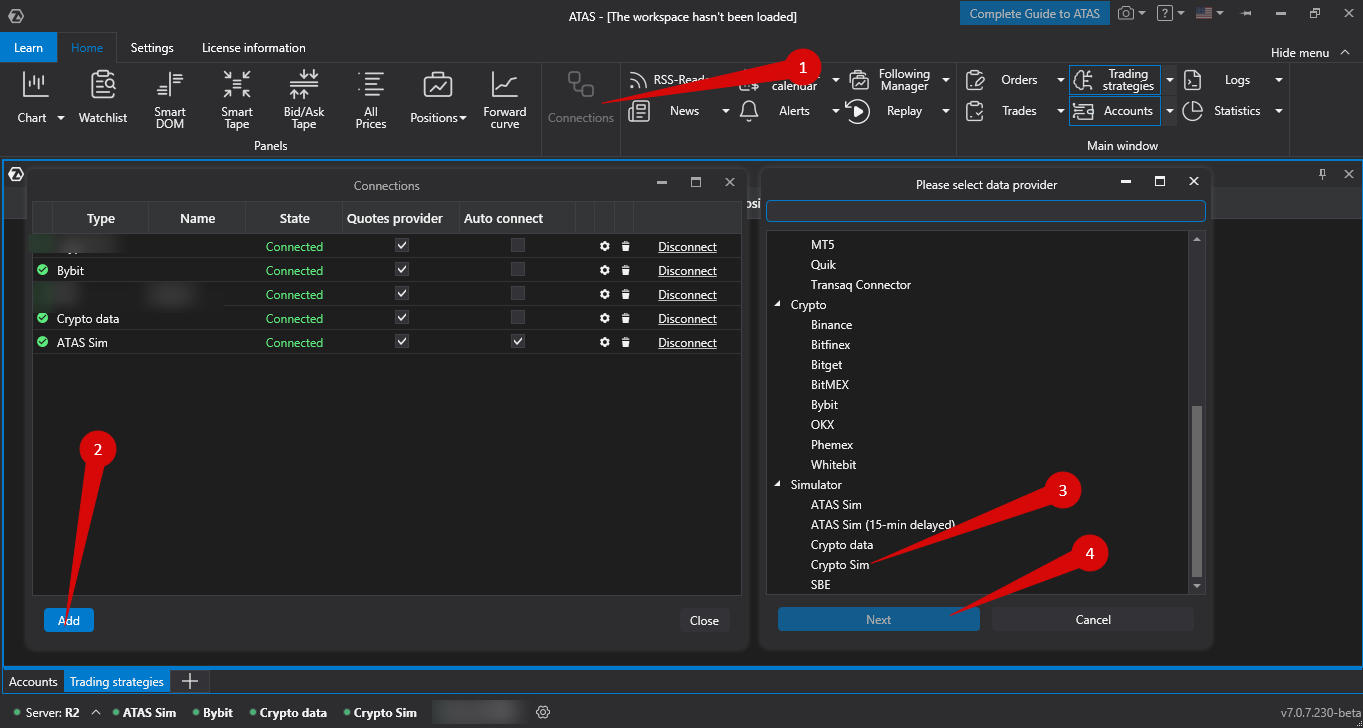Click the data provider search field

tap(986, 211)
